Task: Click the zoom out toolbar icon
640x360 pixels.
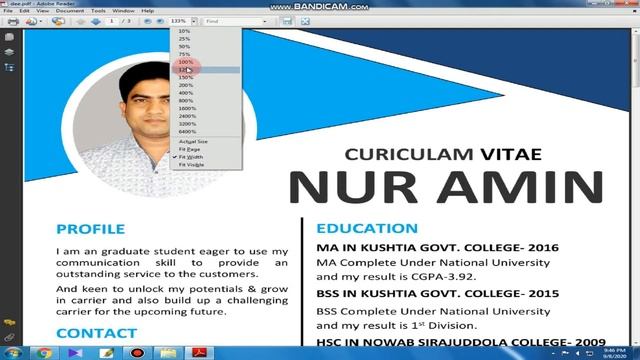Action: pyautogui.click(x=147, y=21)
